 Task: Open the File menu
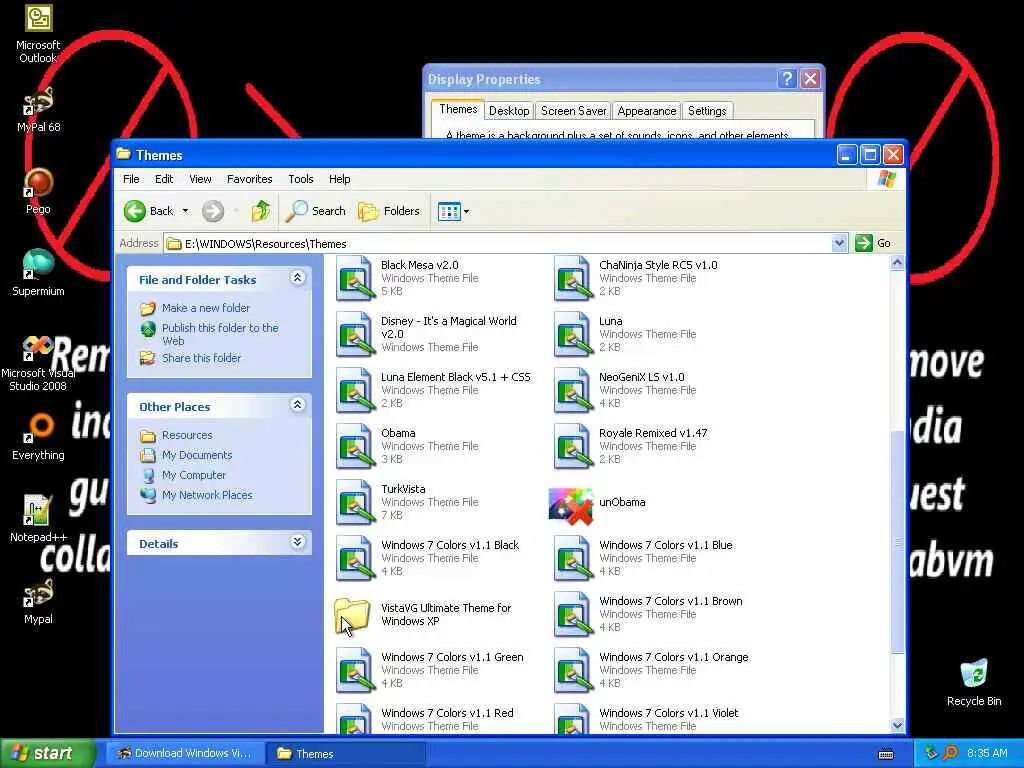coord(131,179)
